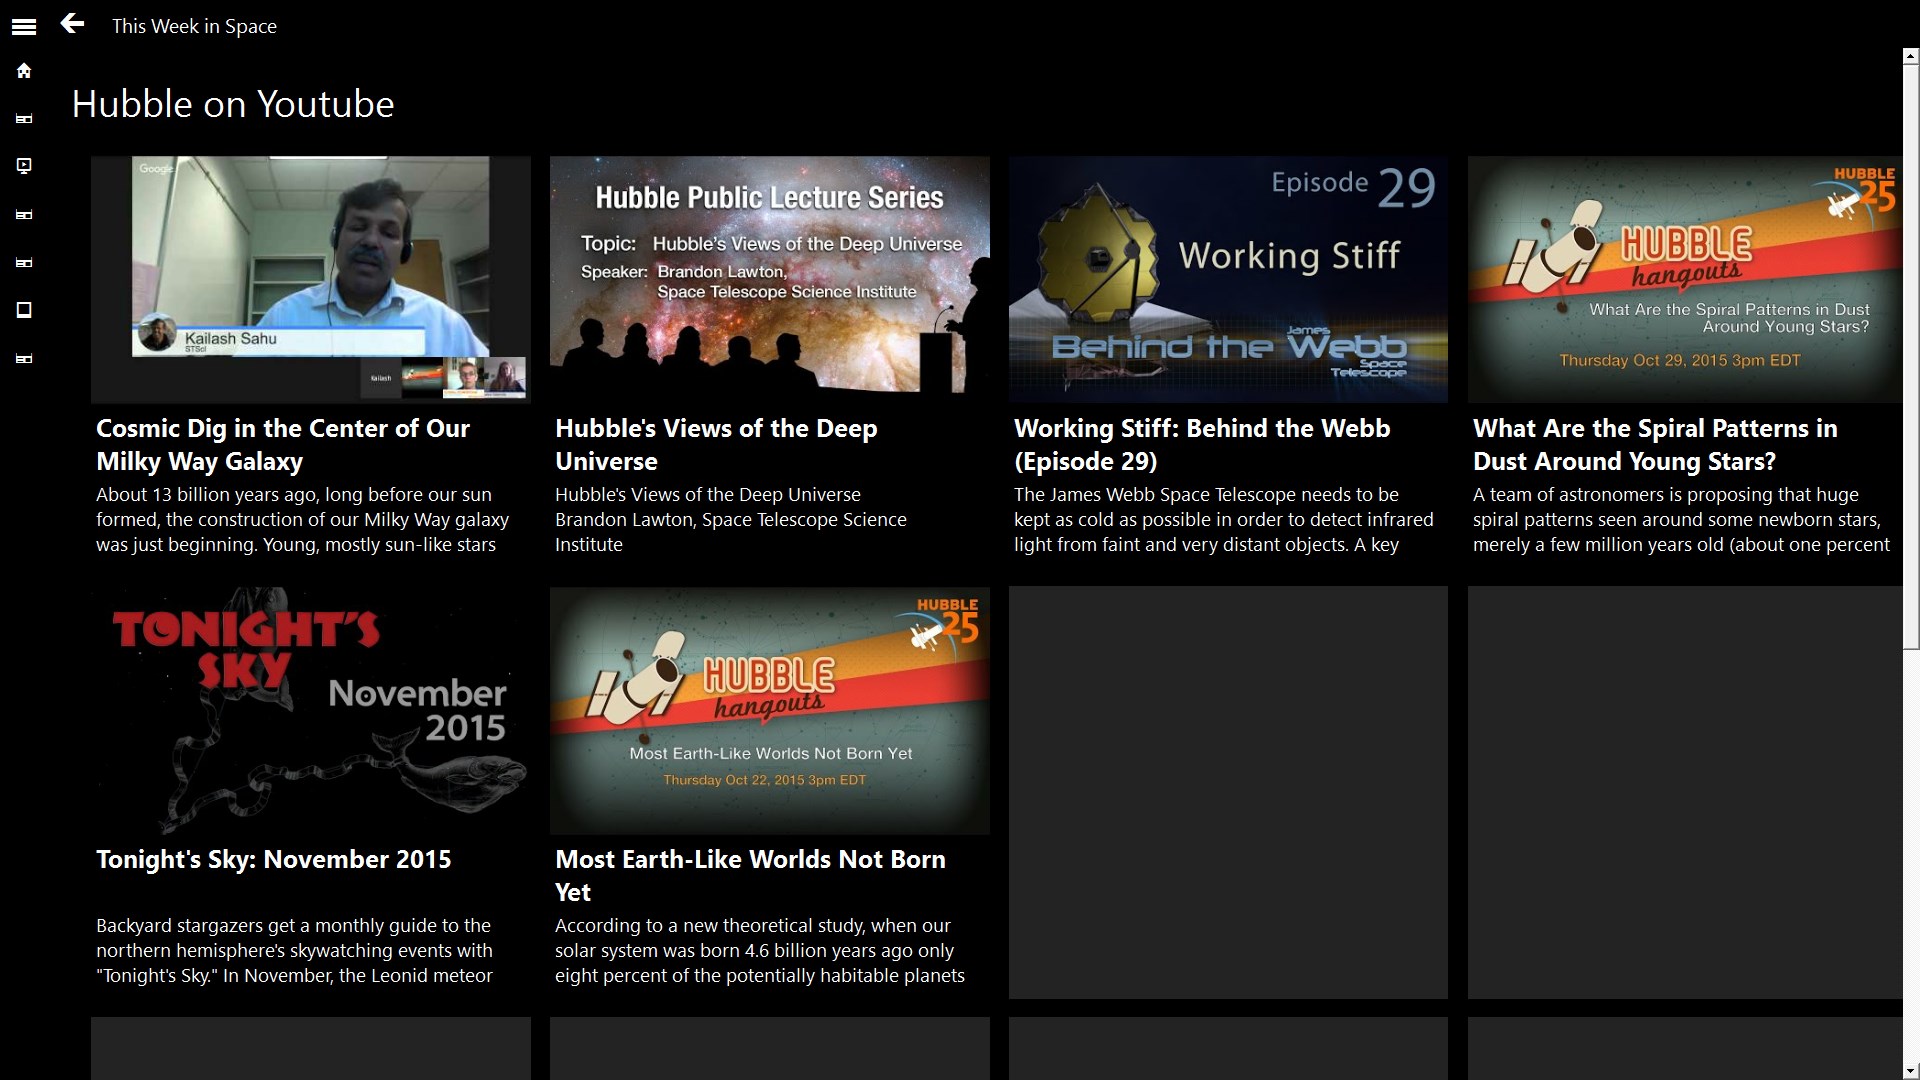The image size is (1920, 1080).
Task: Click 'Cosmic Dig in the Center' title
Action: [283, 444]
